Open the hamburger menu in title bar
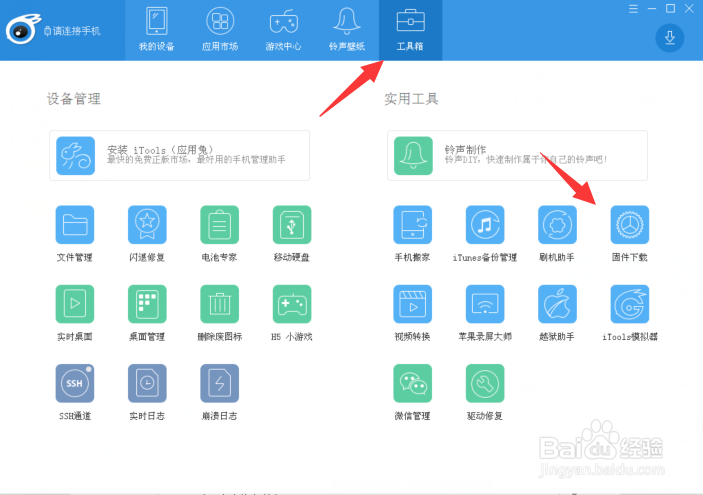This screenshot has width=703, height=495. (633, 9)
